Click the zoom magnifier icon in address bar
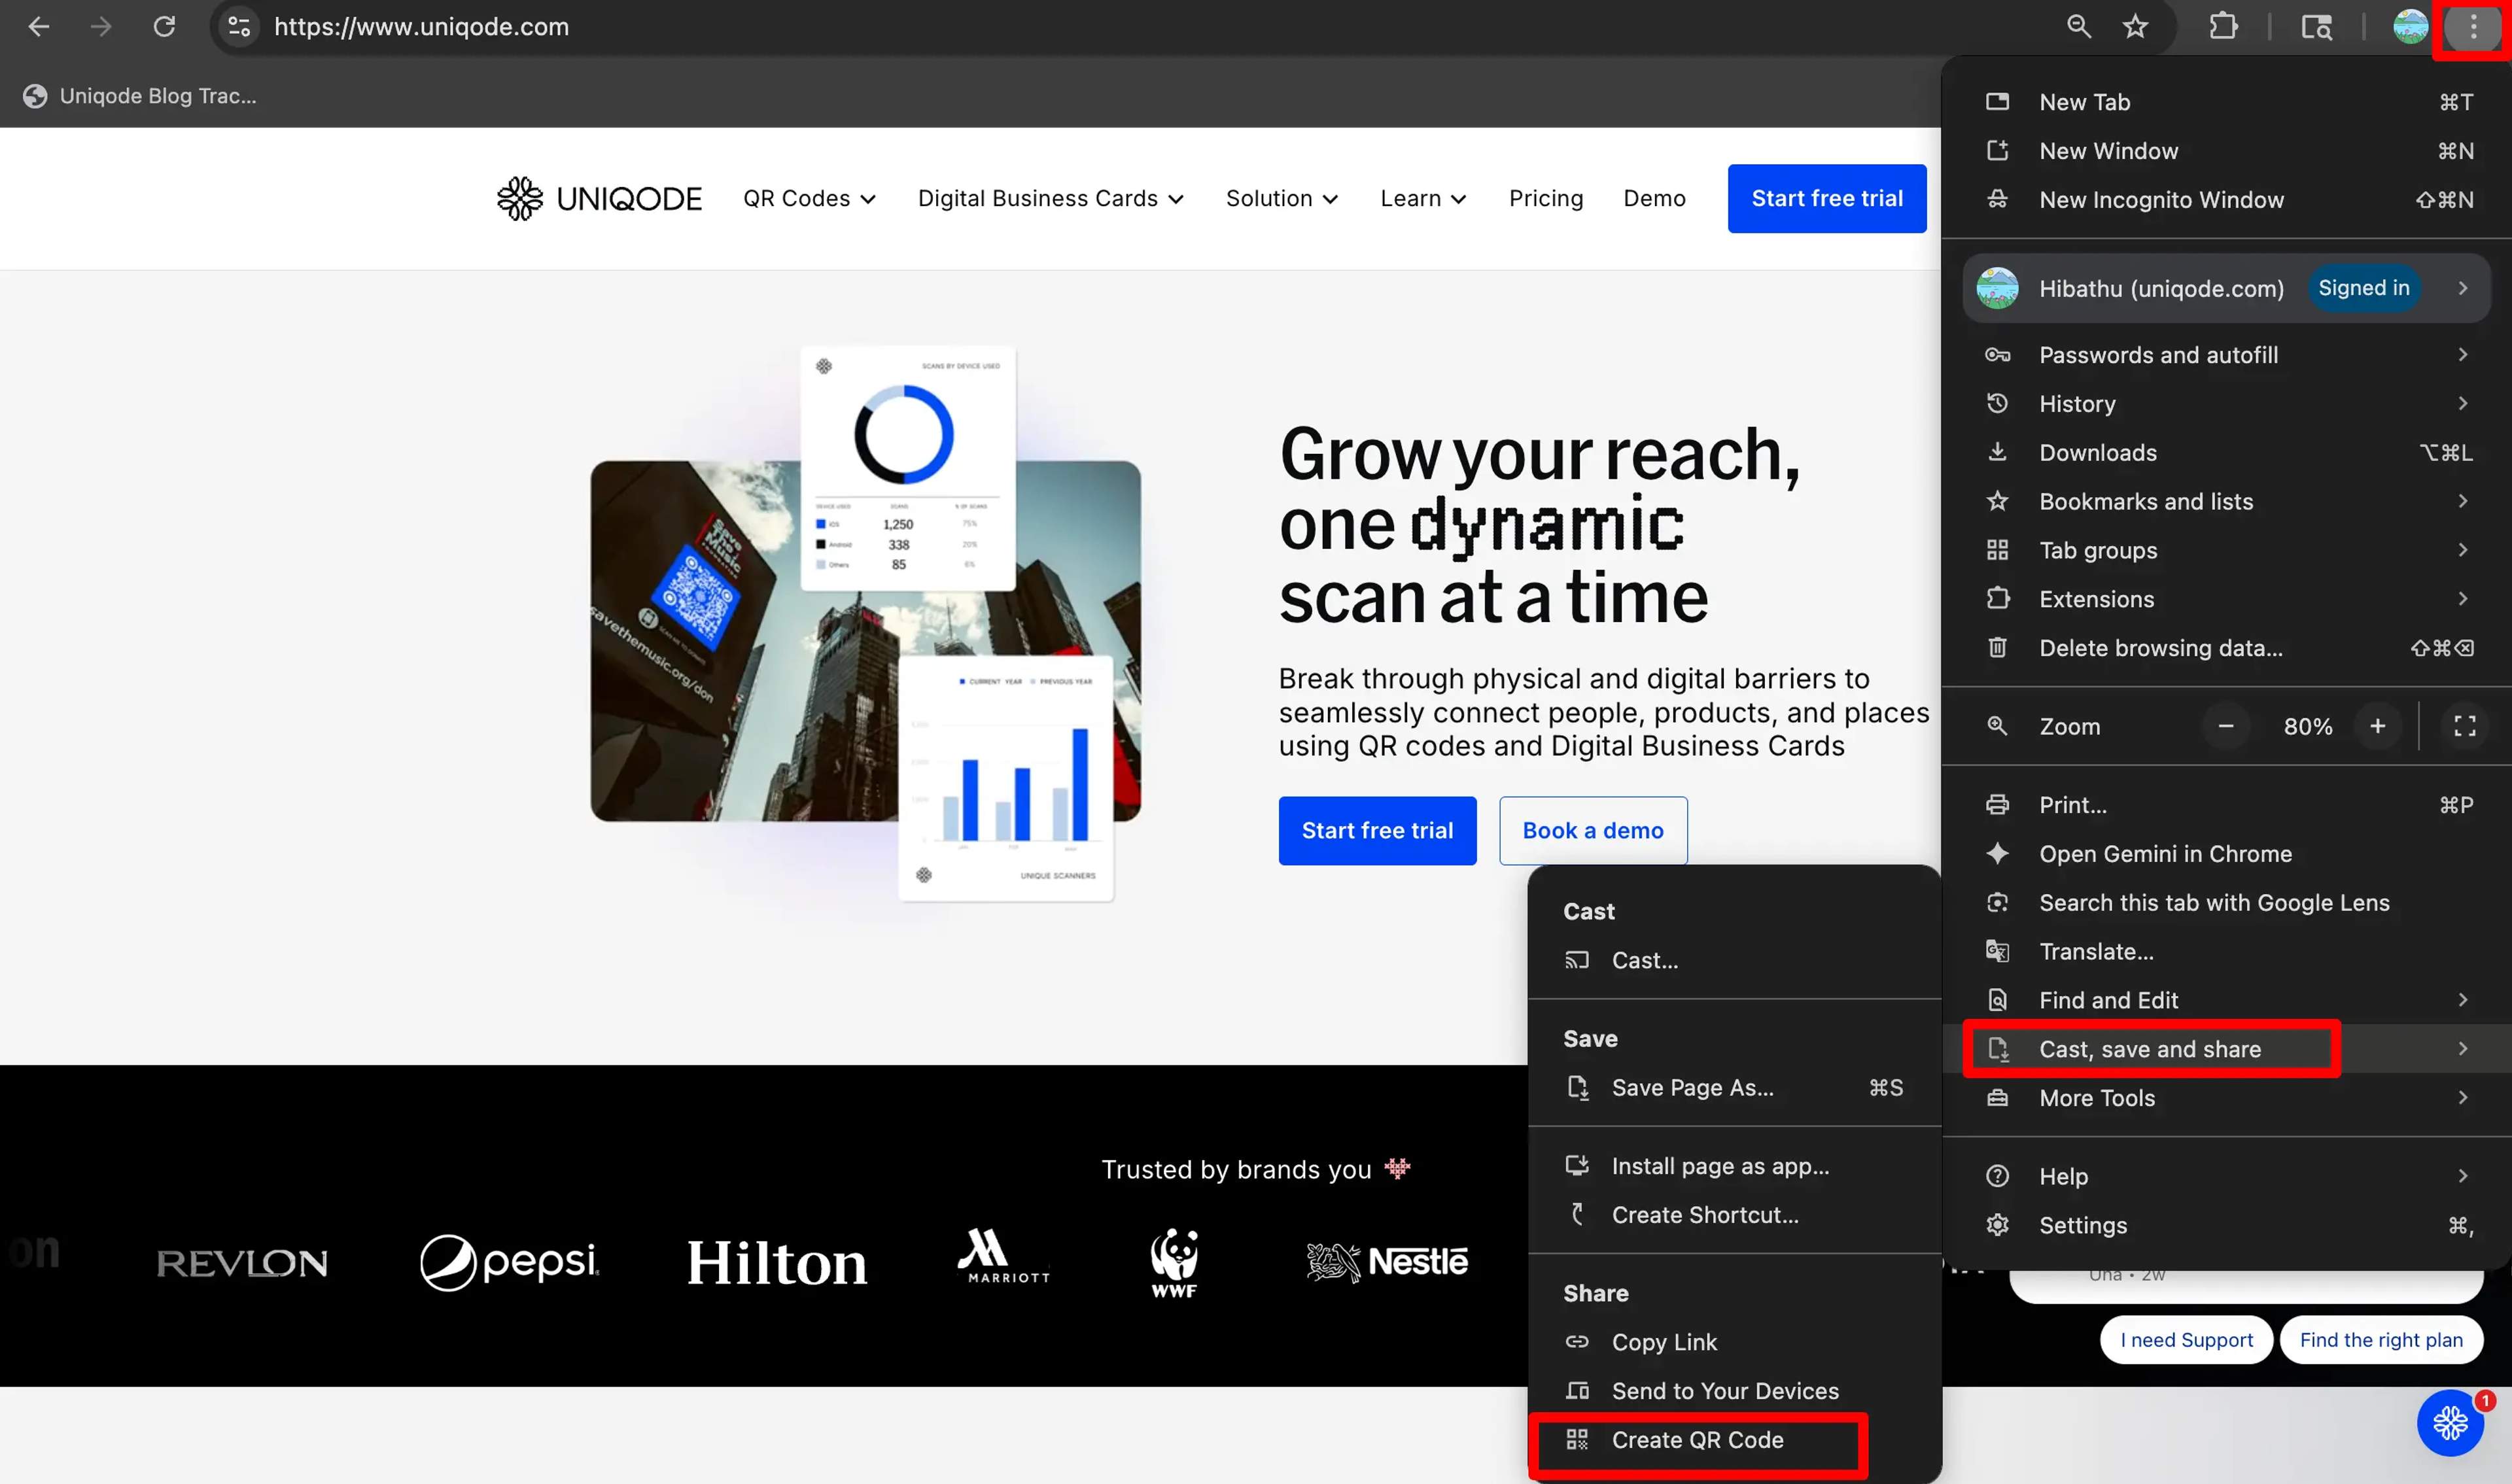This screenshot has width=2512, height=1484. [x=2079, y=27]
